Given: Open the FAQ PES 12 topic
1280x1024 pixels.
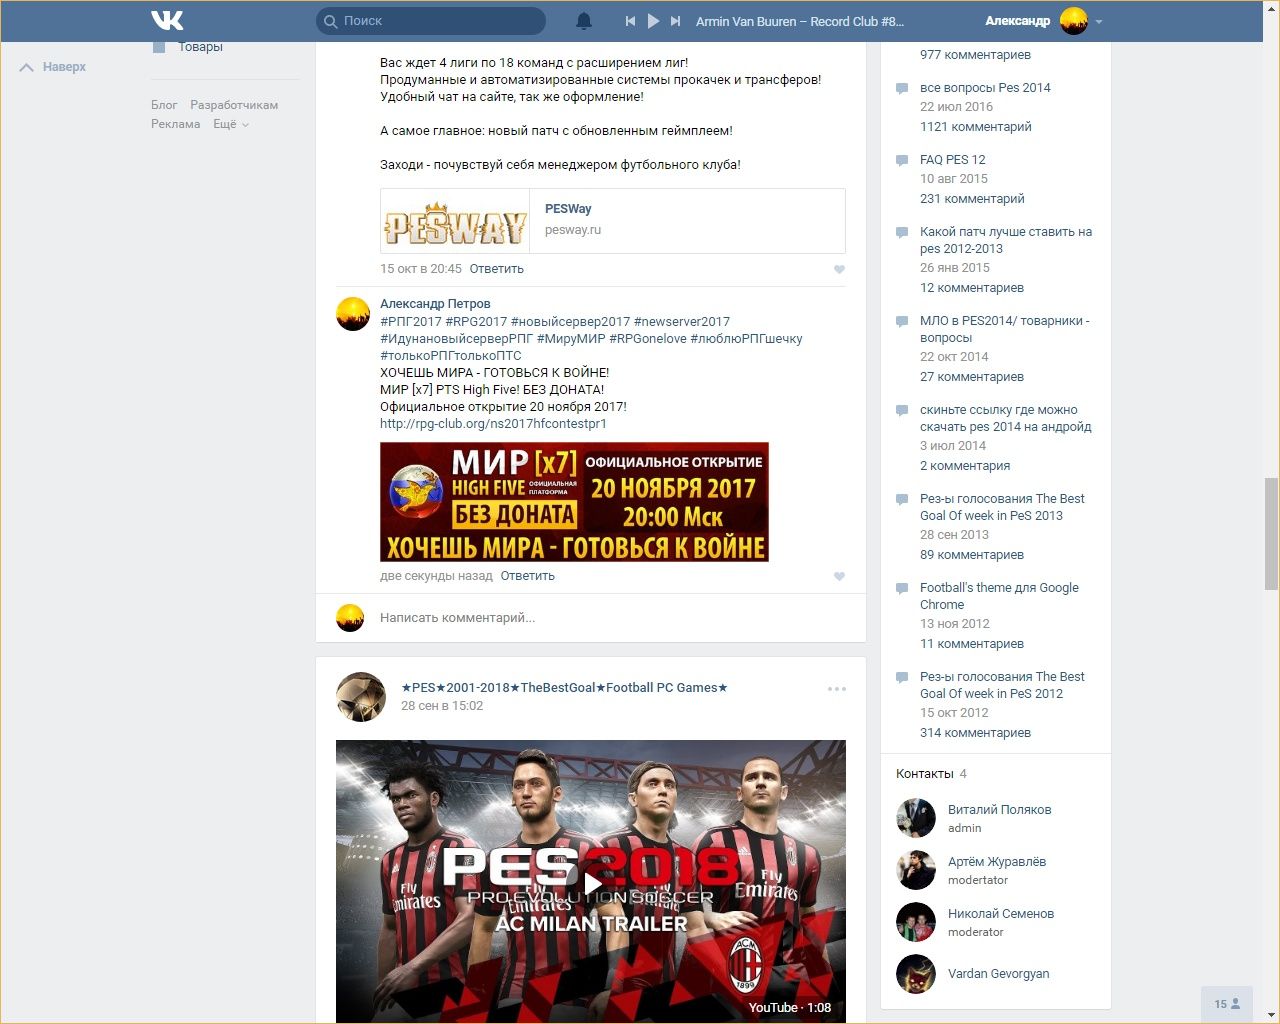Looking at the screenshot, I should tap(952, 160).
